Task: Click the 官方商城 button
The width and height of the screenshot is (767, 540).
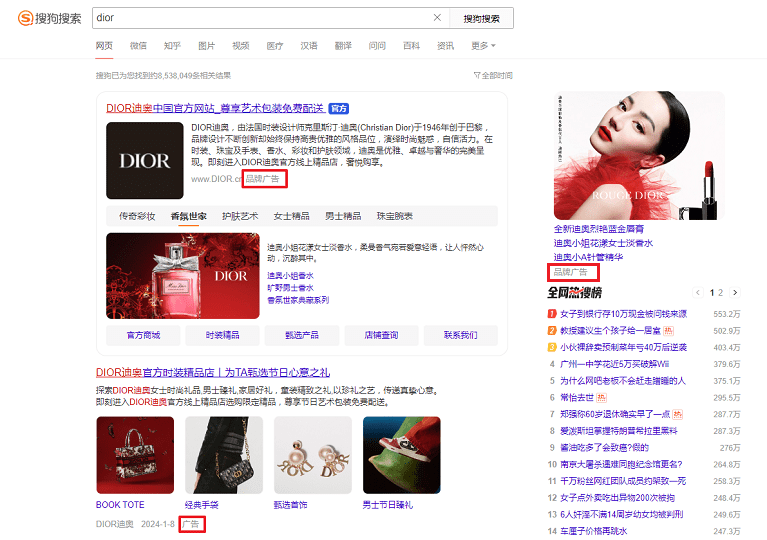Action: 143,335
